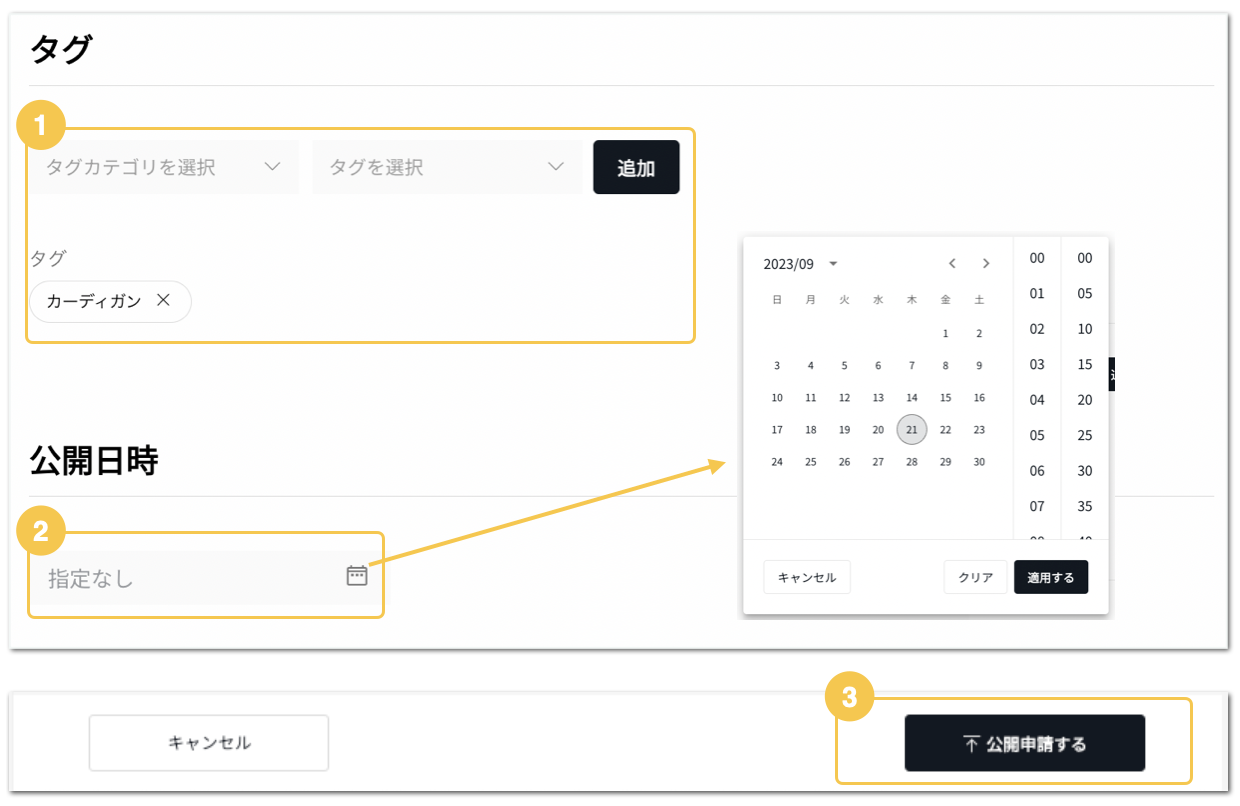Select day 8 in the calendar

pos(946,366)
